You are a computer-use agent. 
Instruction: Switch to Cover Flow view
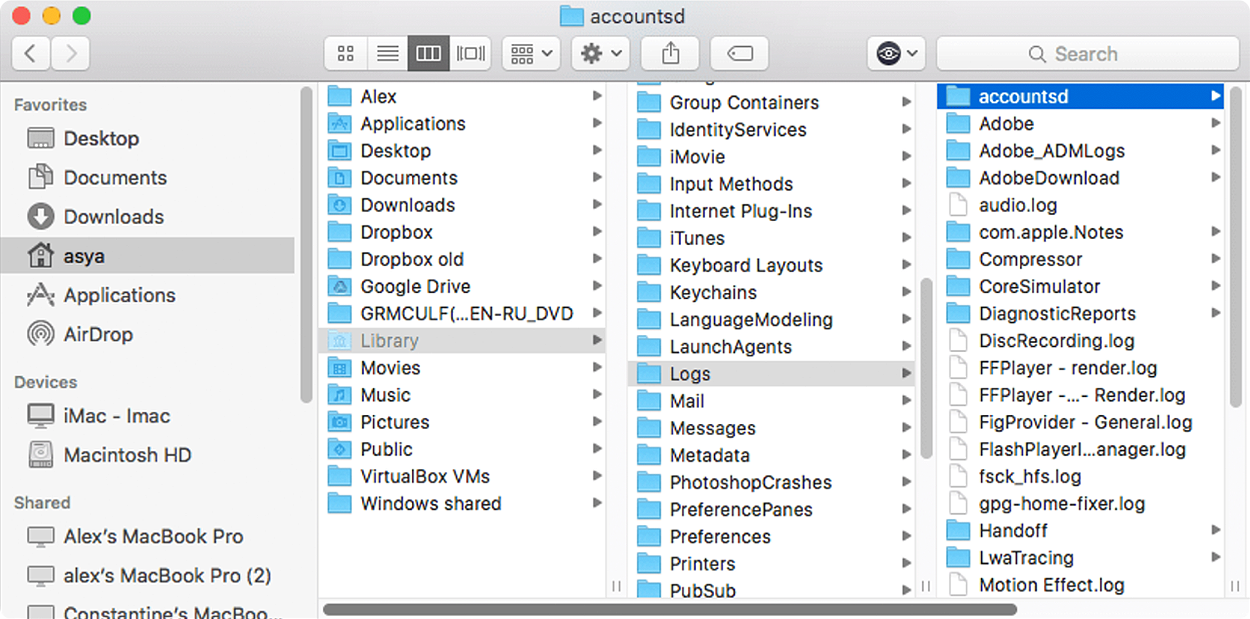click(x=470, y=53)
